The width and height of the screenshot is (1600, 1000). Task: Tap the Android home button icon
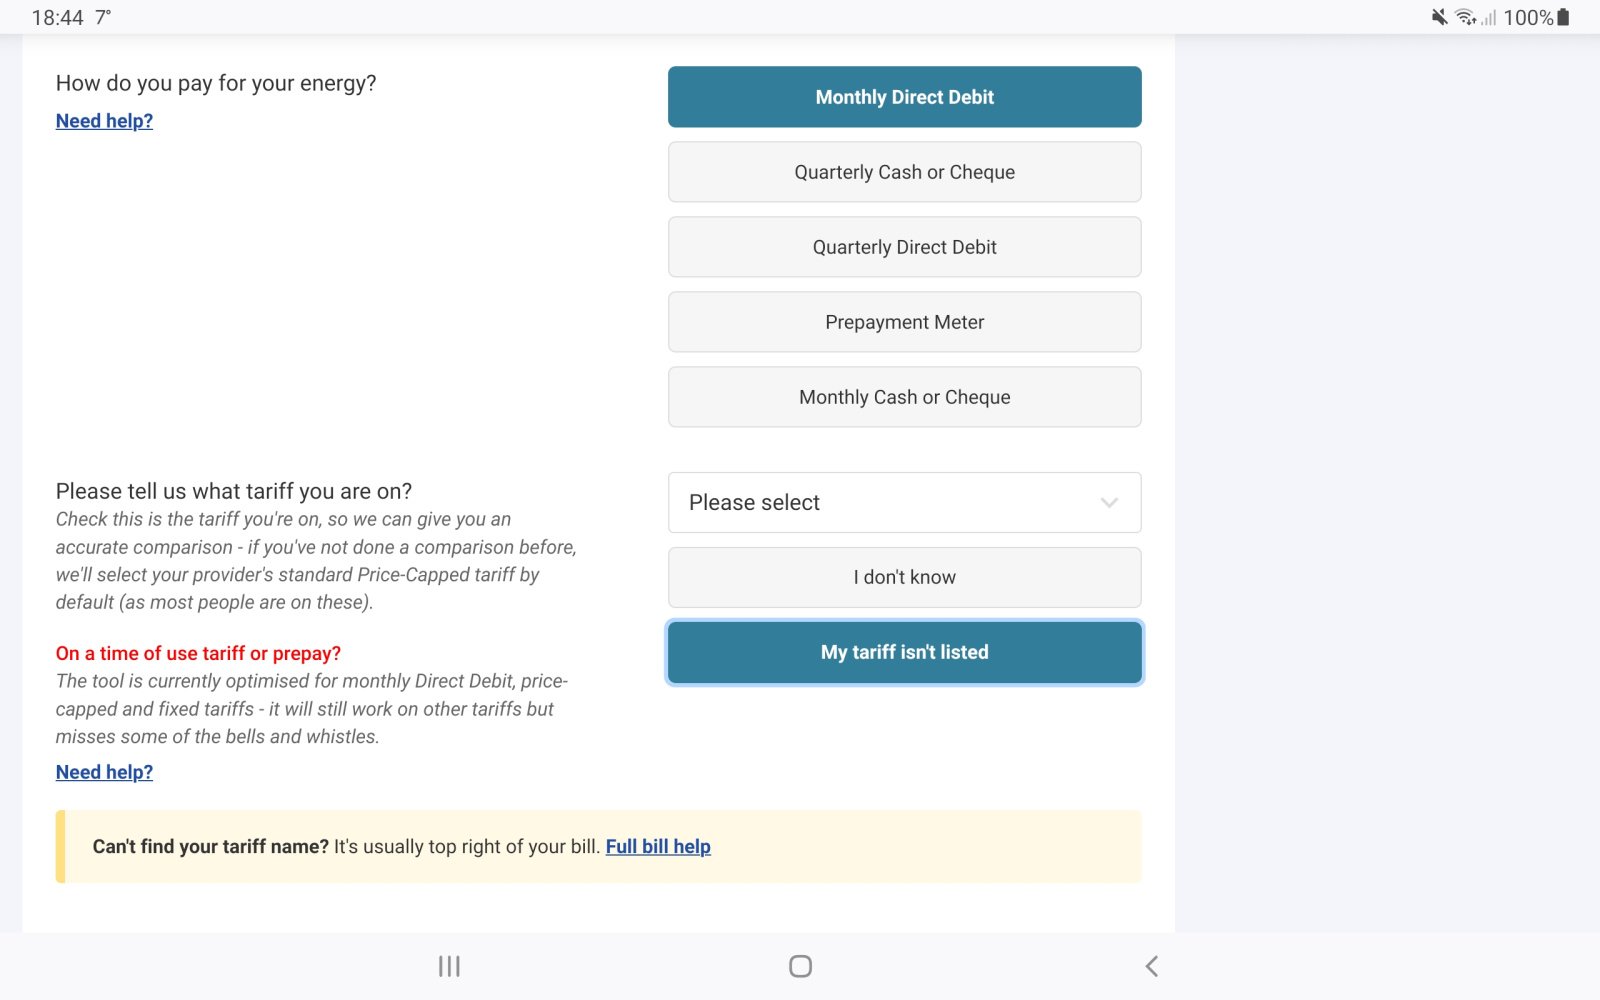800,966
